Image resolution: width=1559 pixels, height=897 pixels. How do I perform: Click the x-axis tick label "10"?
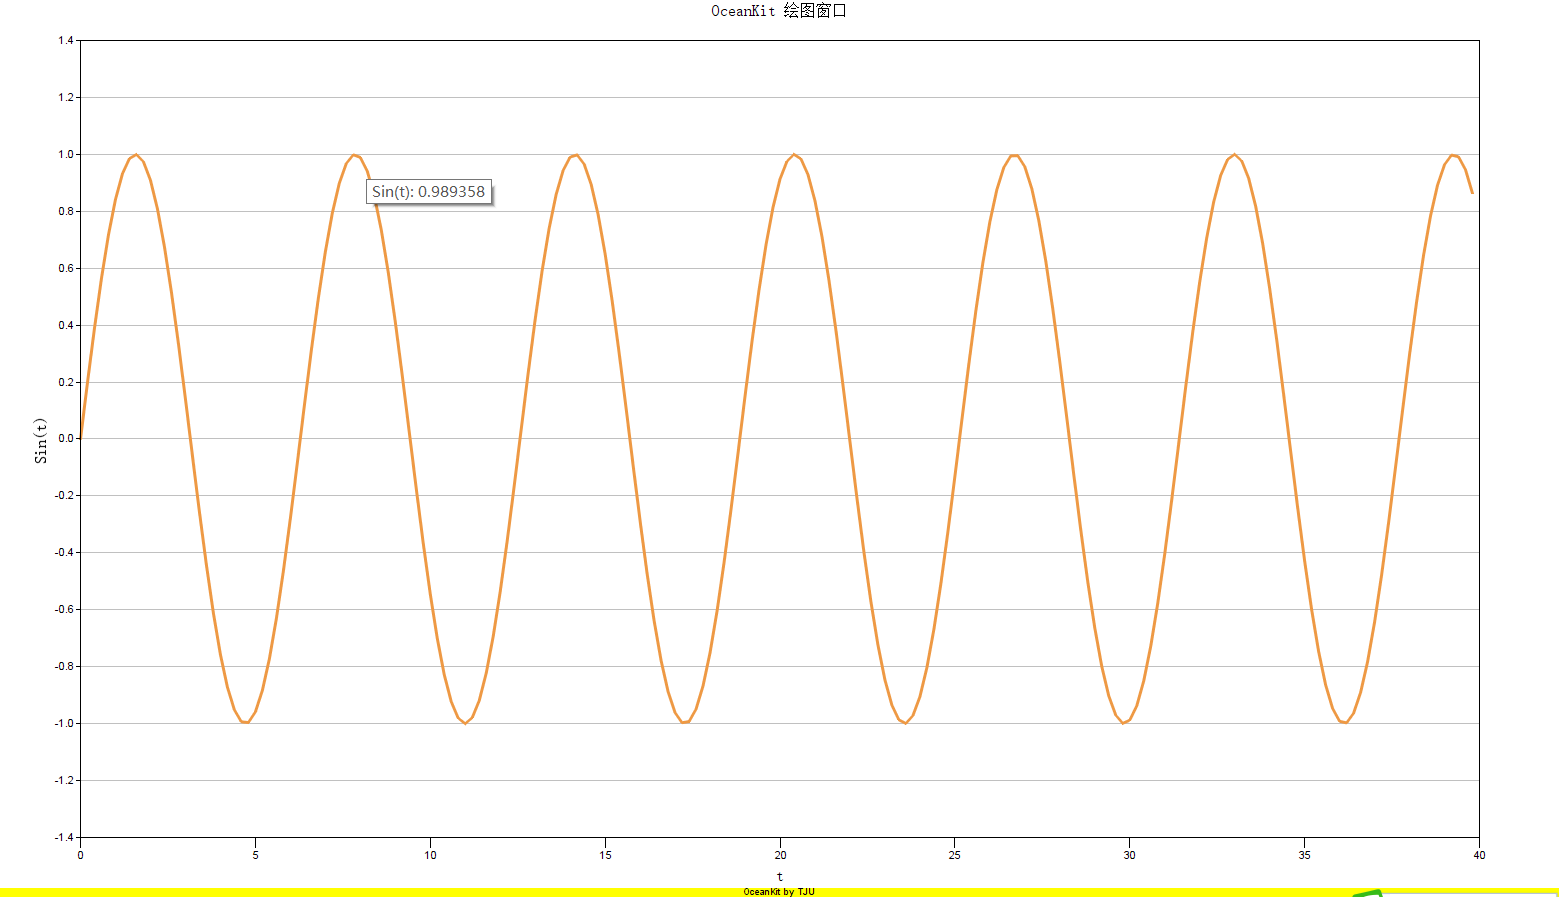pyautogui.click(x=430, y=855)
